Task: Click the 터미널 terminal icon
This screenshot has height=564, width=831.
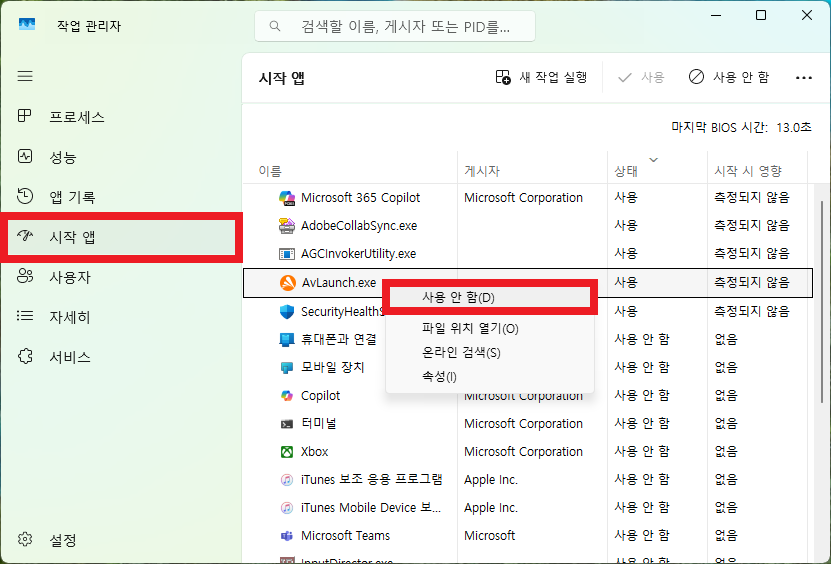Action: pyautogui.click(x=287, y=424)
